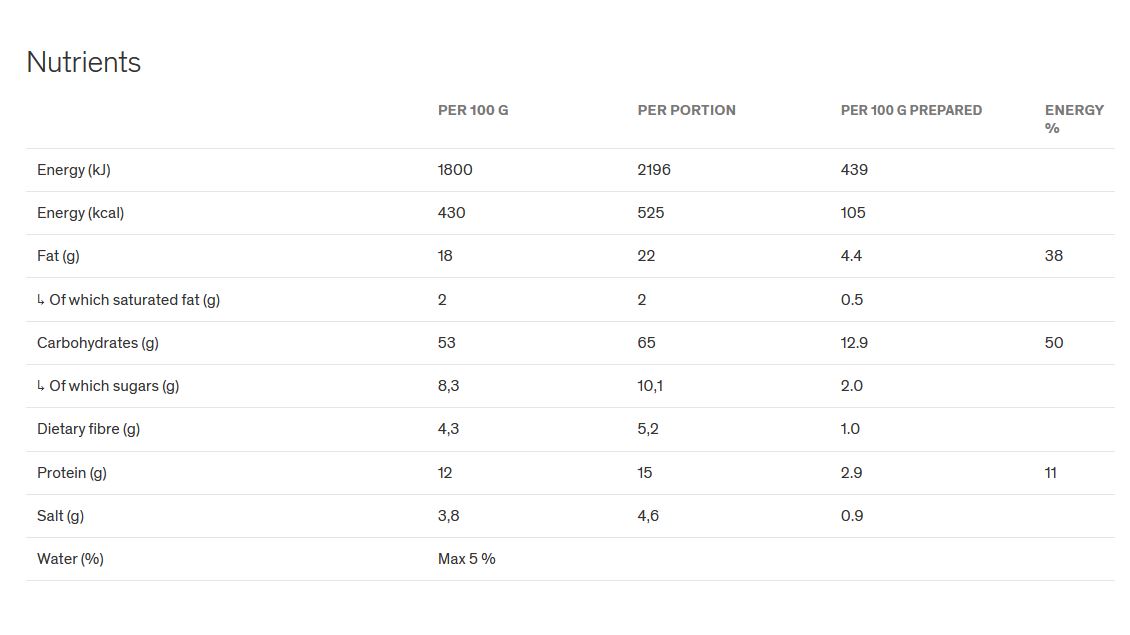Click the saturated fat row label
1130x635 pixels.
134,300
